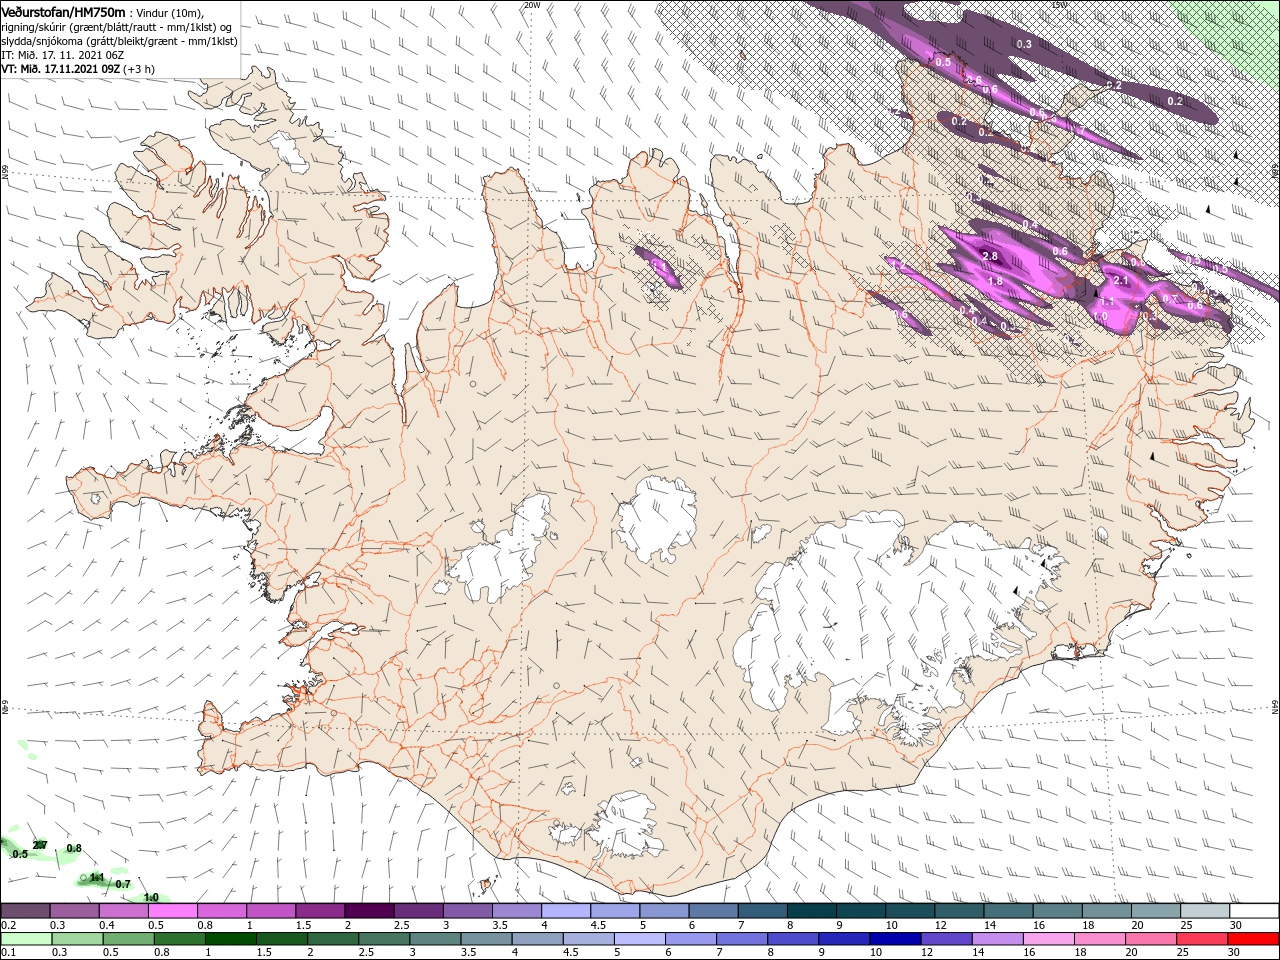Click the green-scale swatch between 0.3 and 0.5

click(x=77, y=939)
